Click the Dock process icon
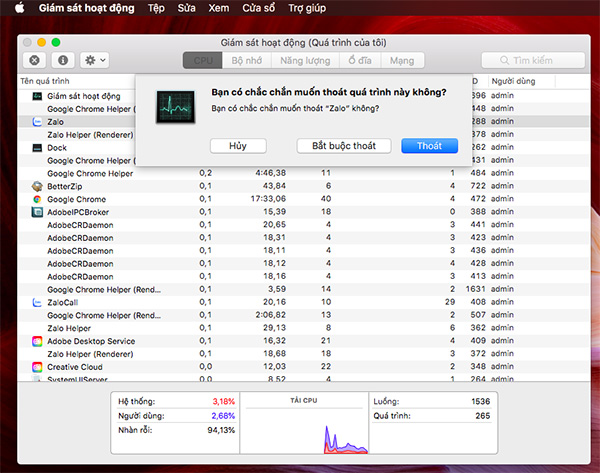 [37, 148]
